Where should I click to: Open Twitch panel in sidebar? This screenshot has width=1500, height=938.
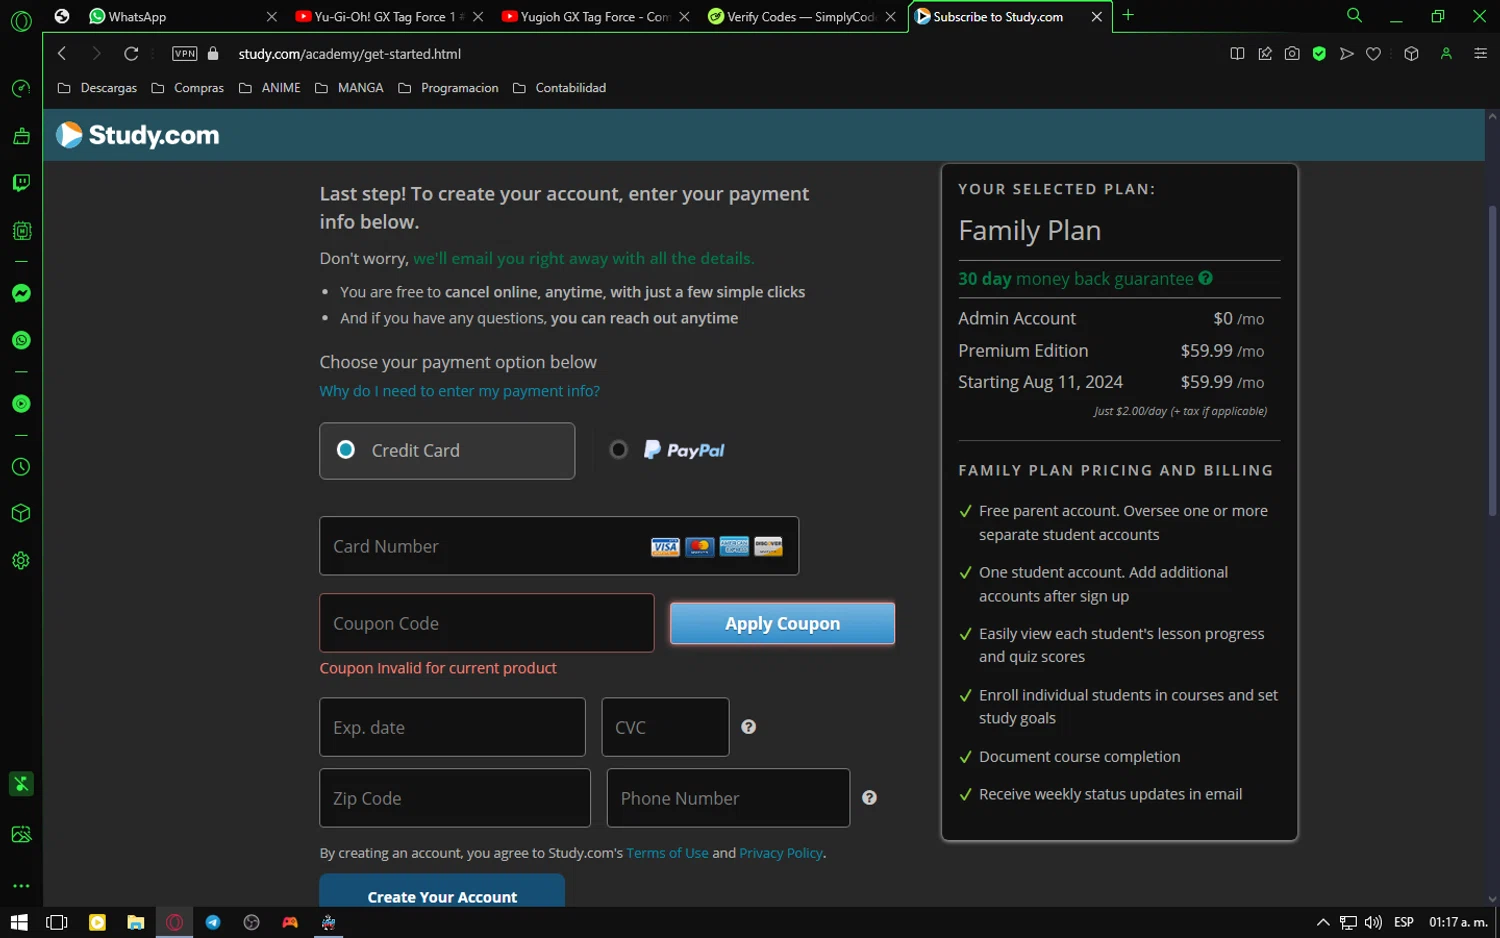click(21, 183)
